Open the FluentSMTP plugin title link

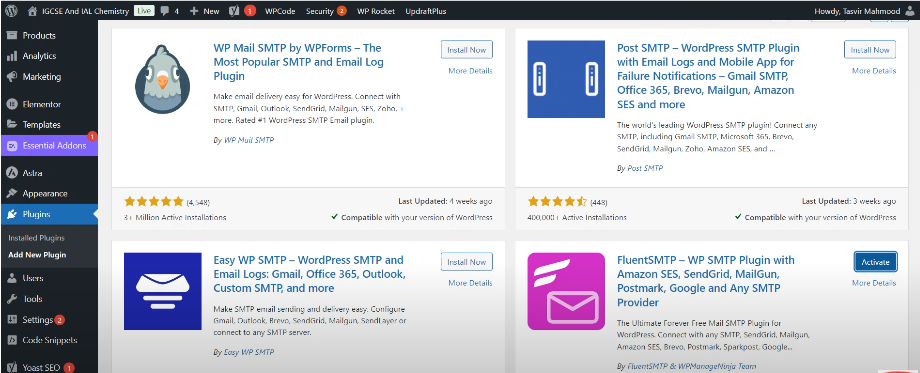(706, 281)
